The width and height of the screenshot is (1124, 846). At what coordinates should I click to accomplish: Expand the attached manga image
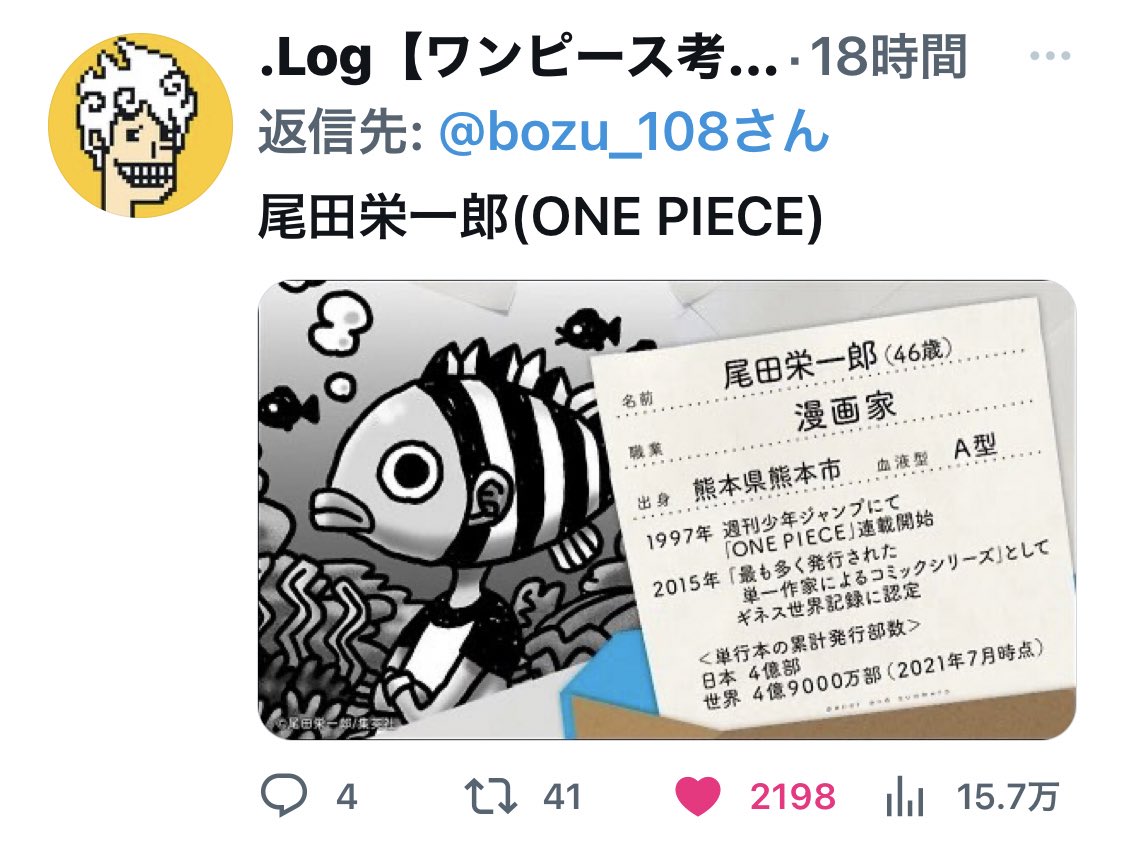tap(667, 509)
